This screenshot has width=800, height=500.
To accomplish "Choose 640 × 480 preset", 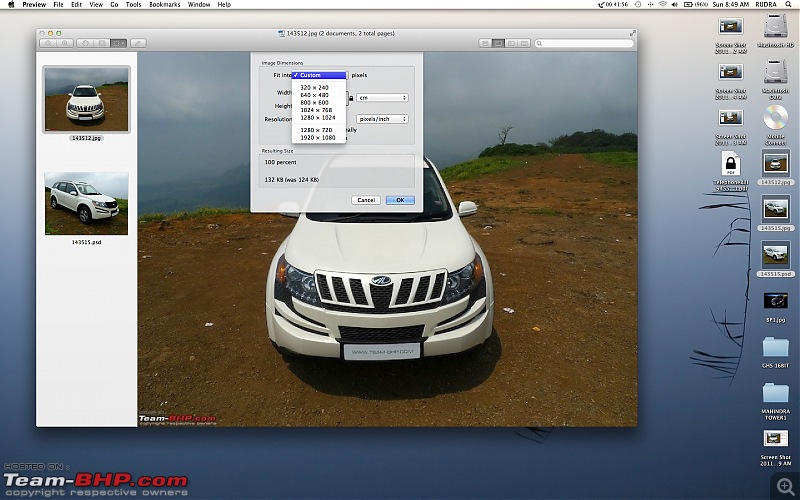I will point(319,95).
